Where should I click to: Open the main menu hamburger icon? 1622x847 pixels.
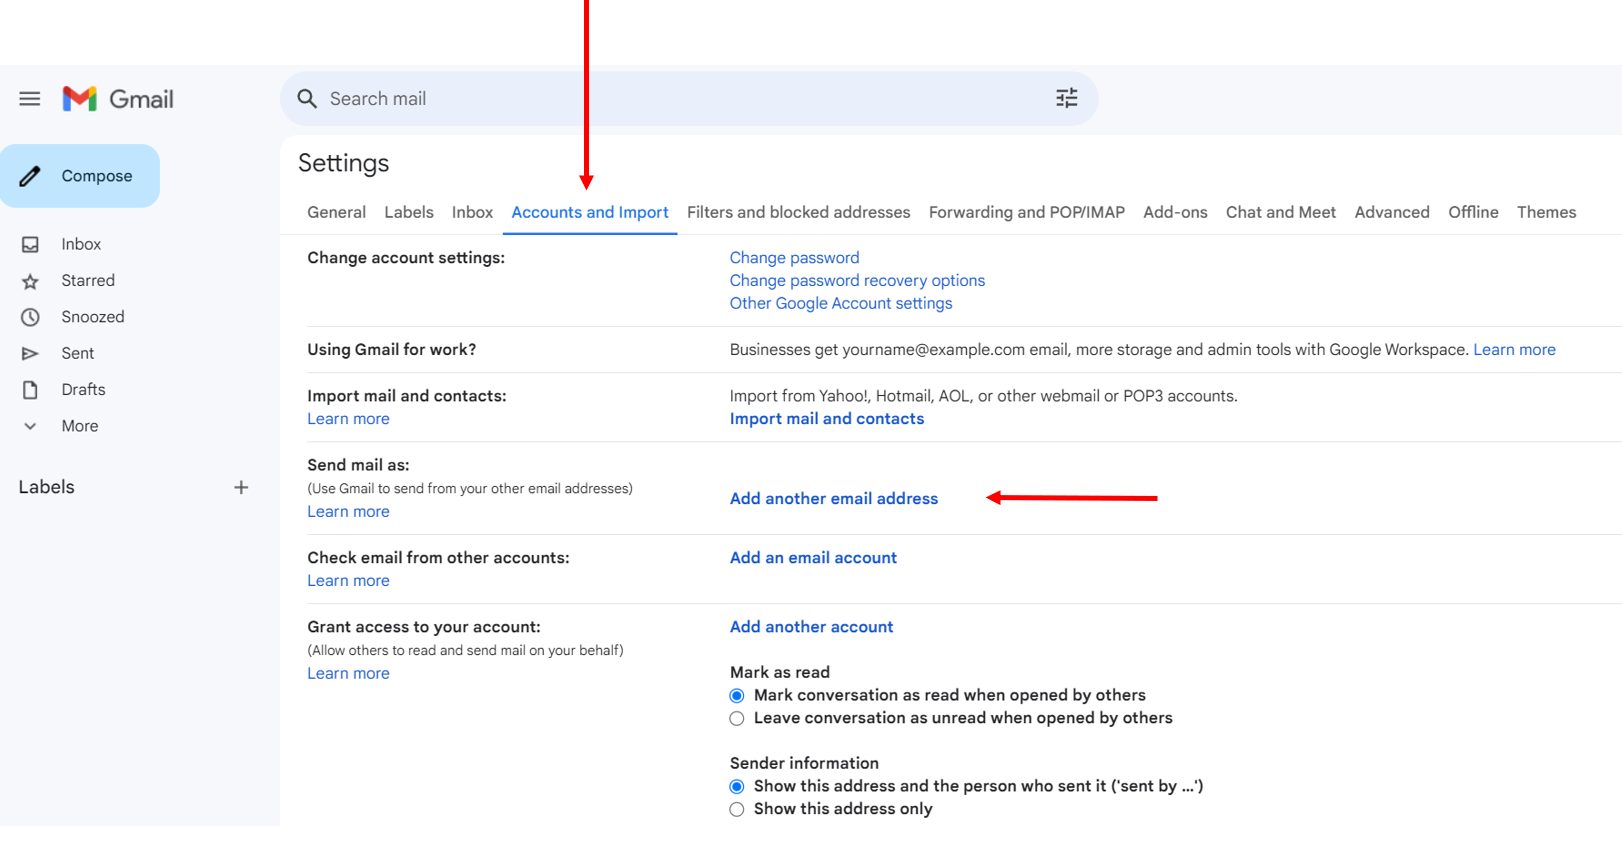tap(30, 99)
